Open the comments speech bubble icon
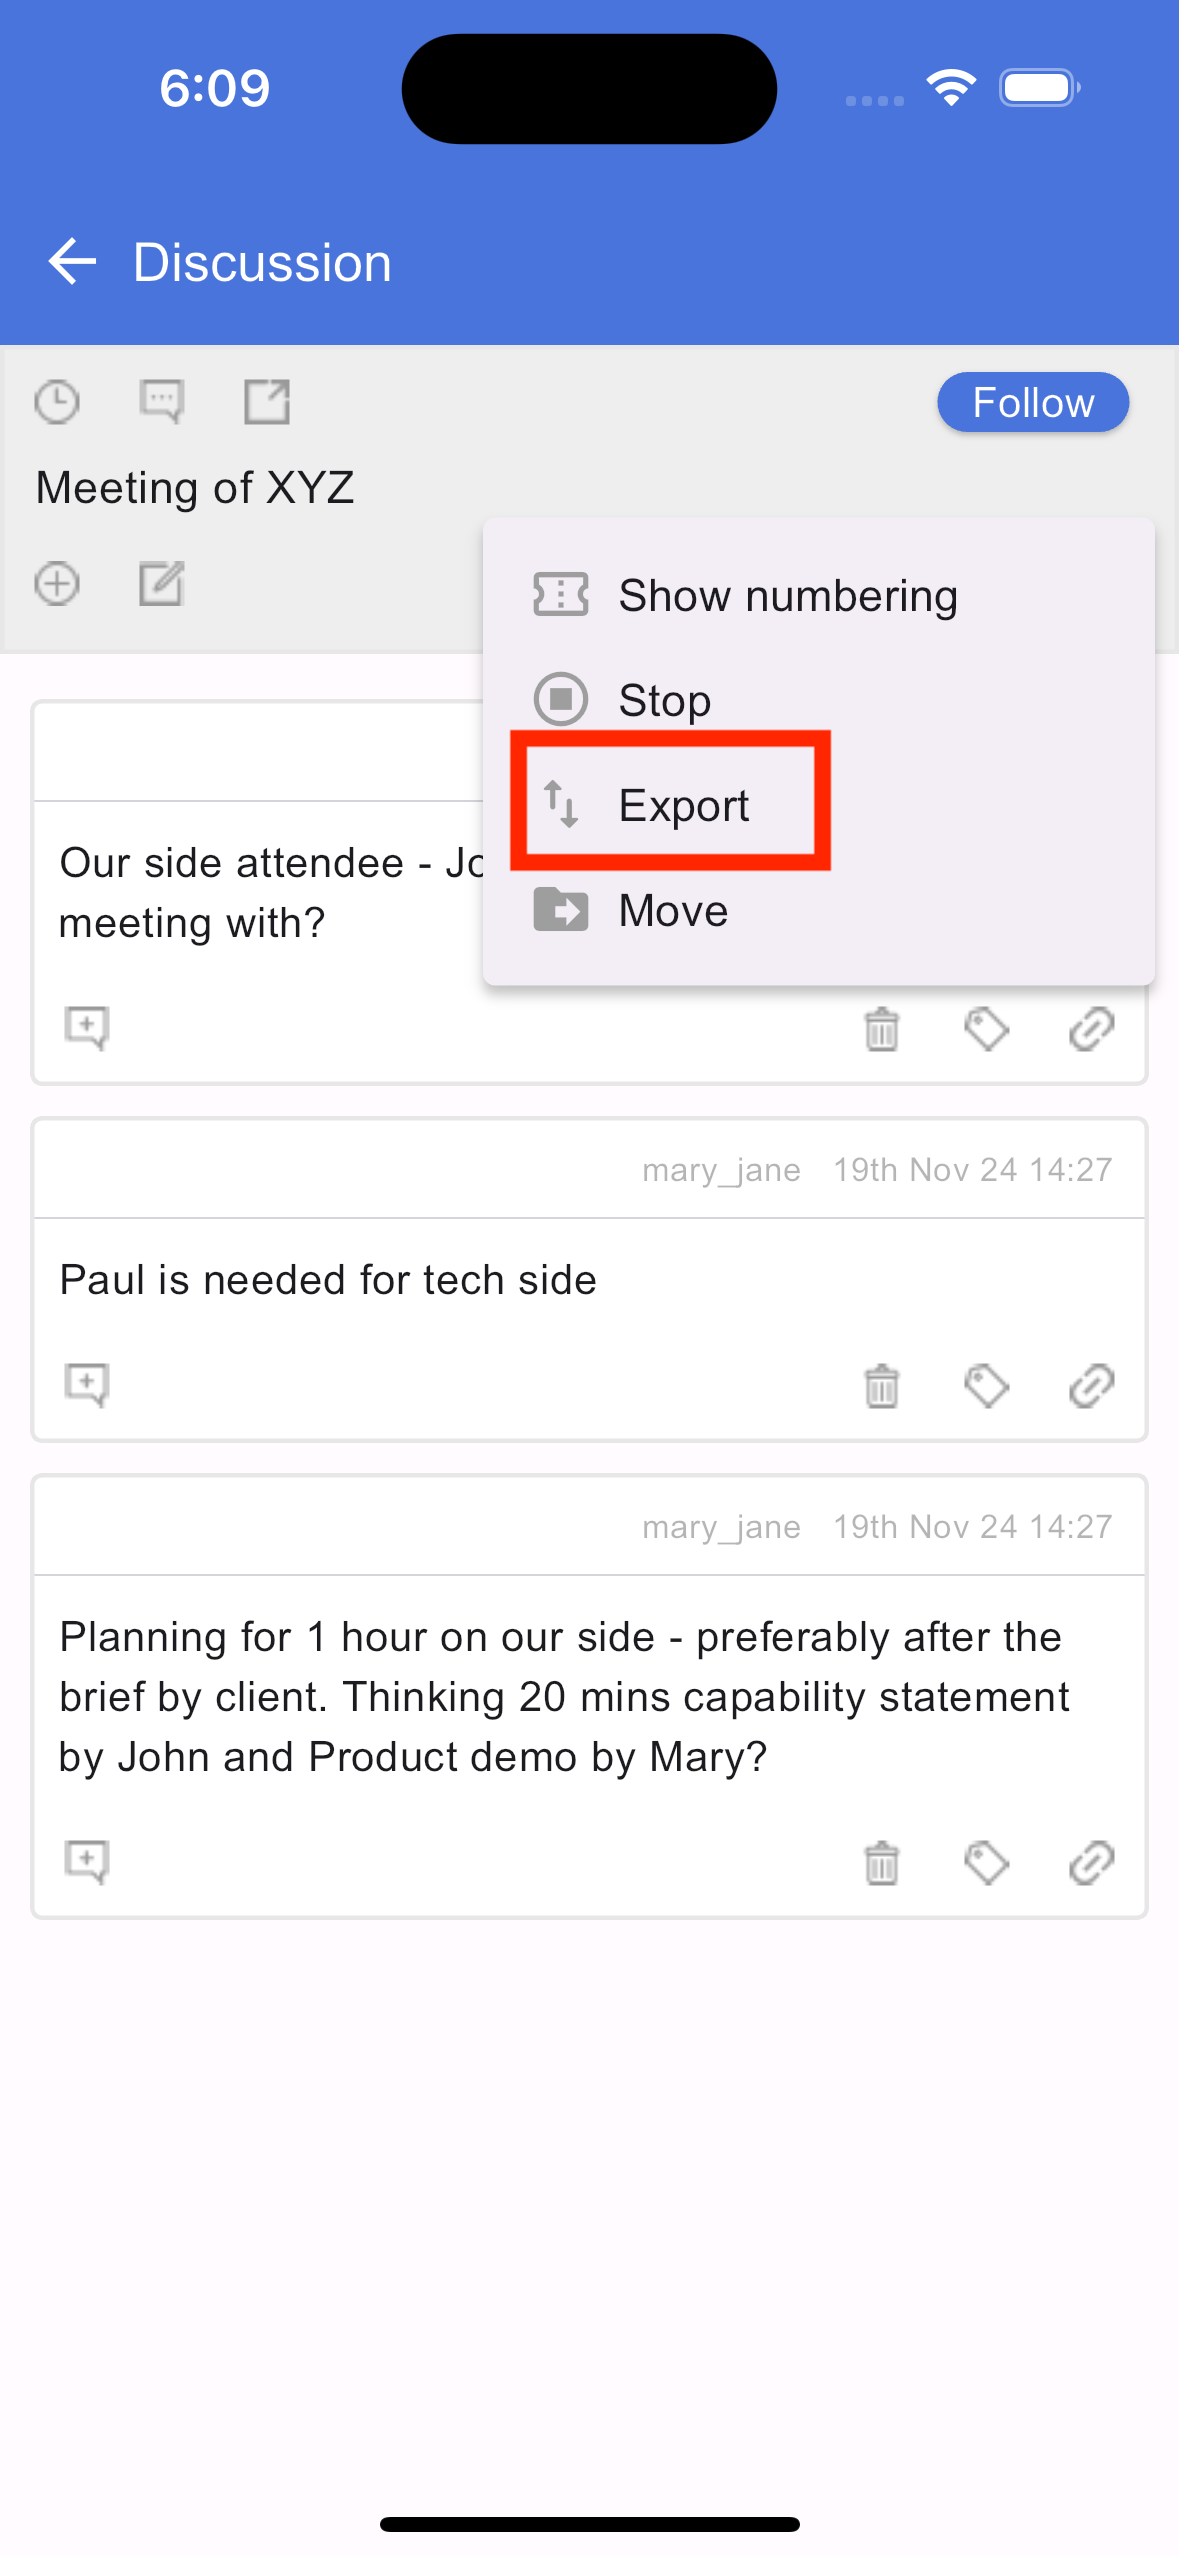This screenshot has height=2556, width=1179. click(161, 402)
